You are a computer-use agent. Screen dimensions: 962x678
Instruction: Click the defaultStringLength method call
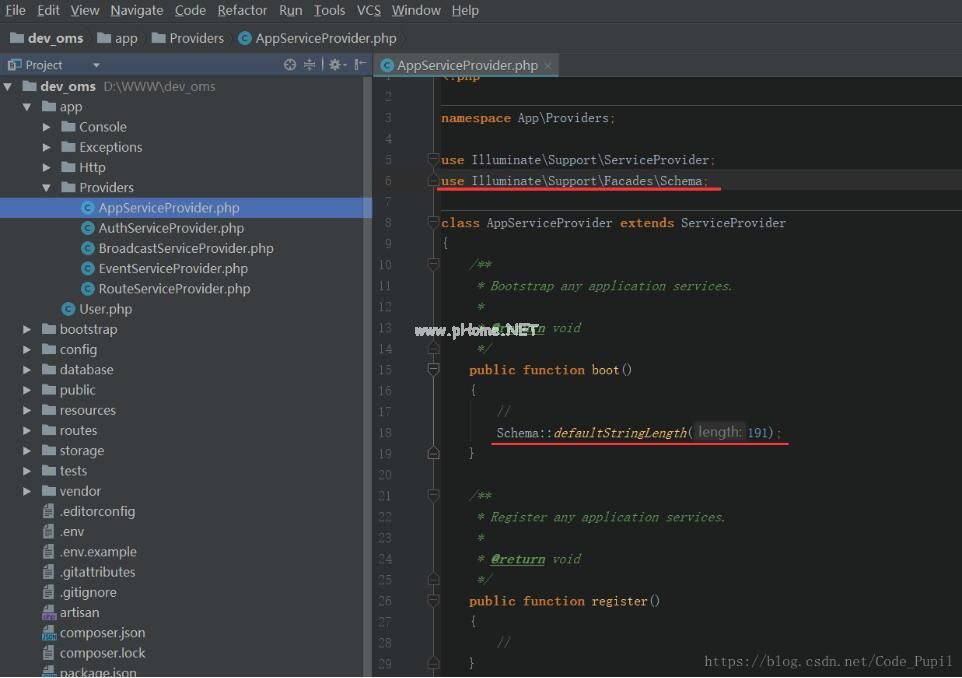click(x=620, y=433)
